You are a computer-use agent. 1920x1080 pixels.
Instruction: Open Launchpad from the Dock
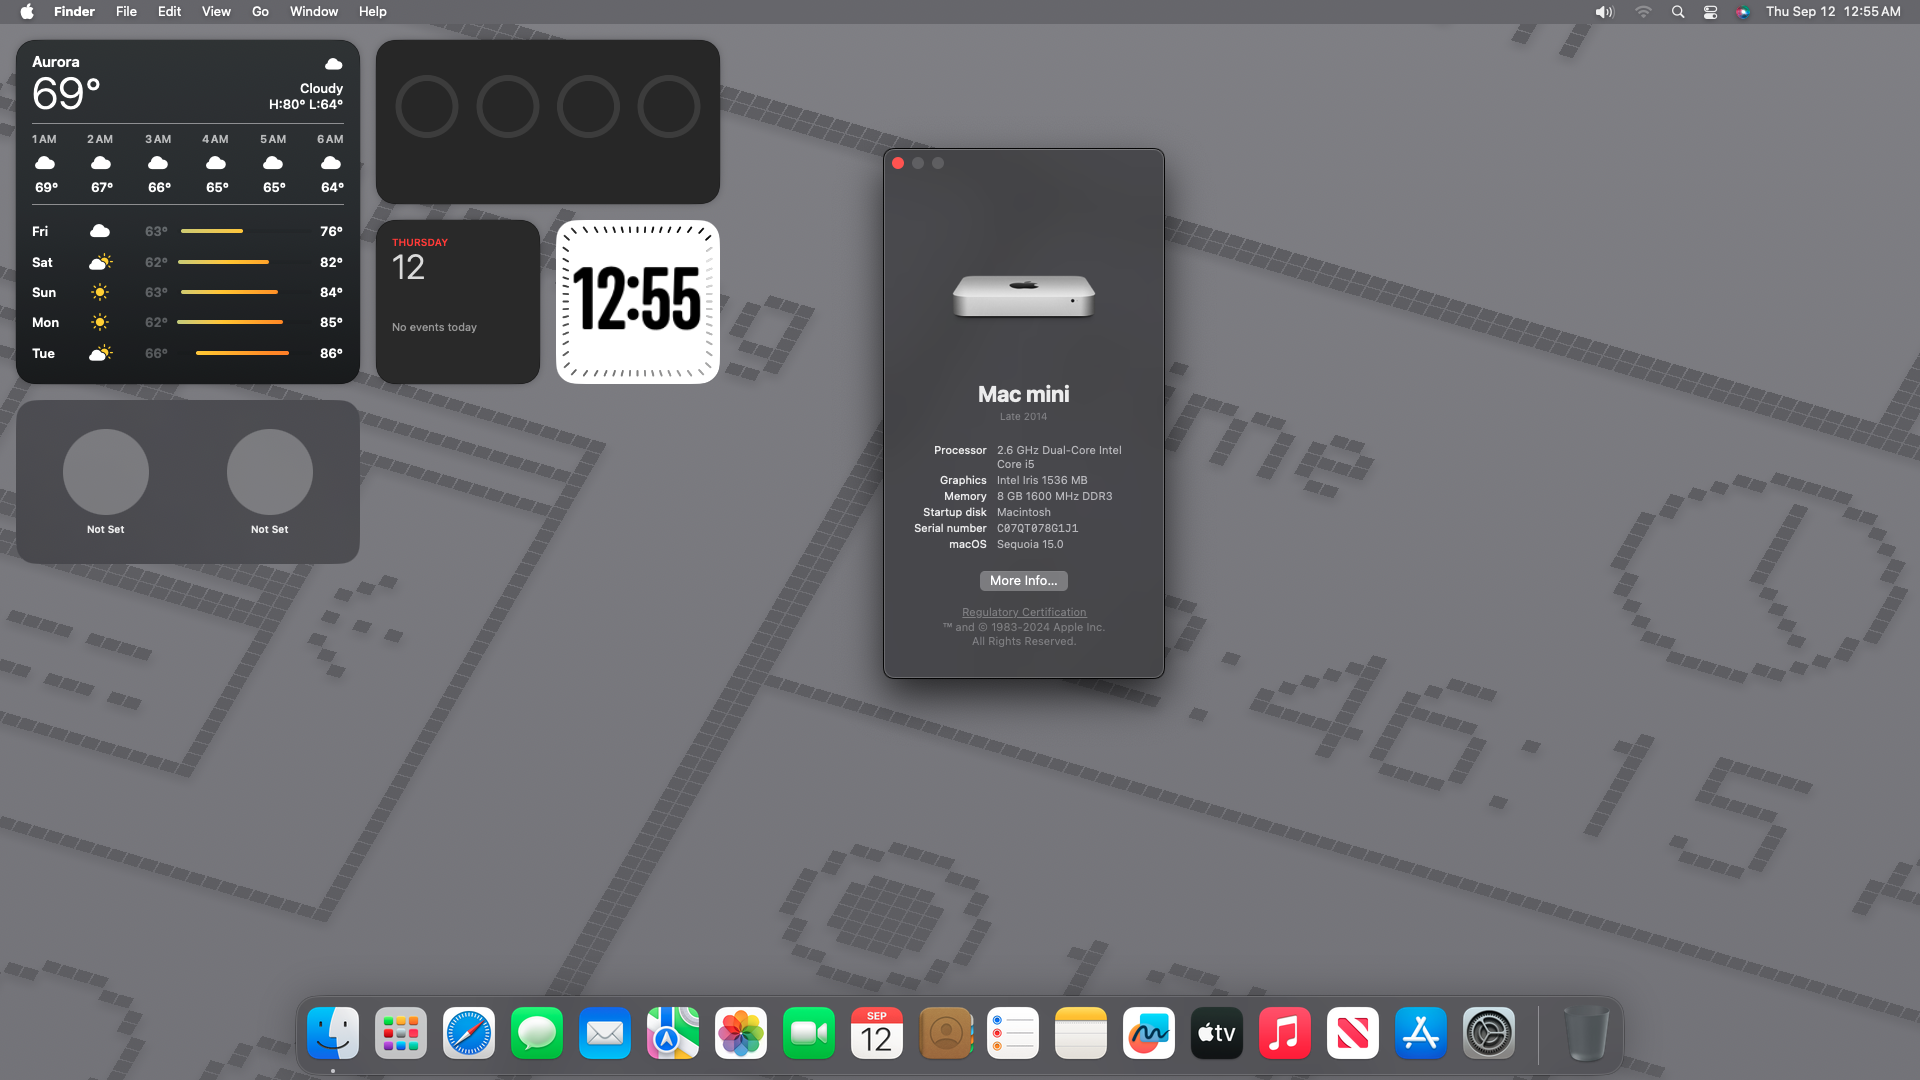click(401, 1033)
